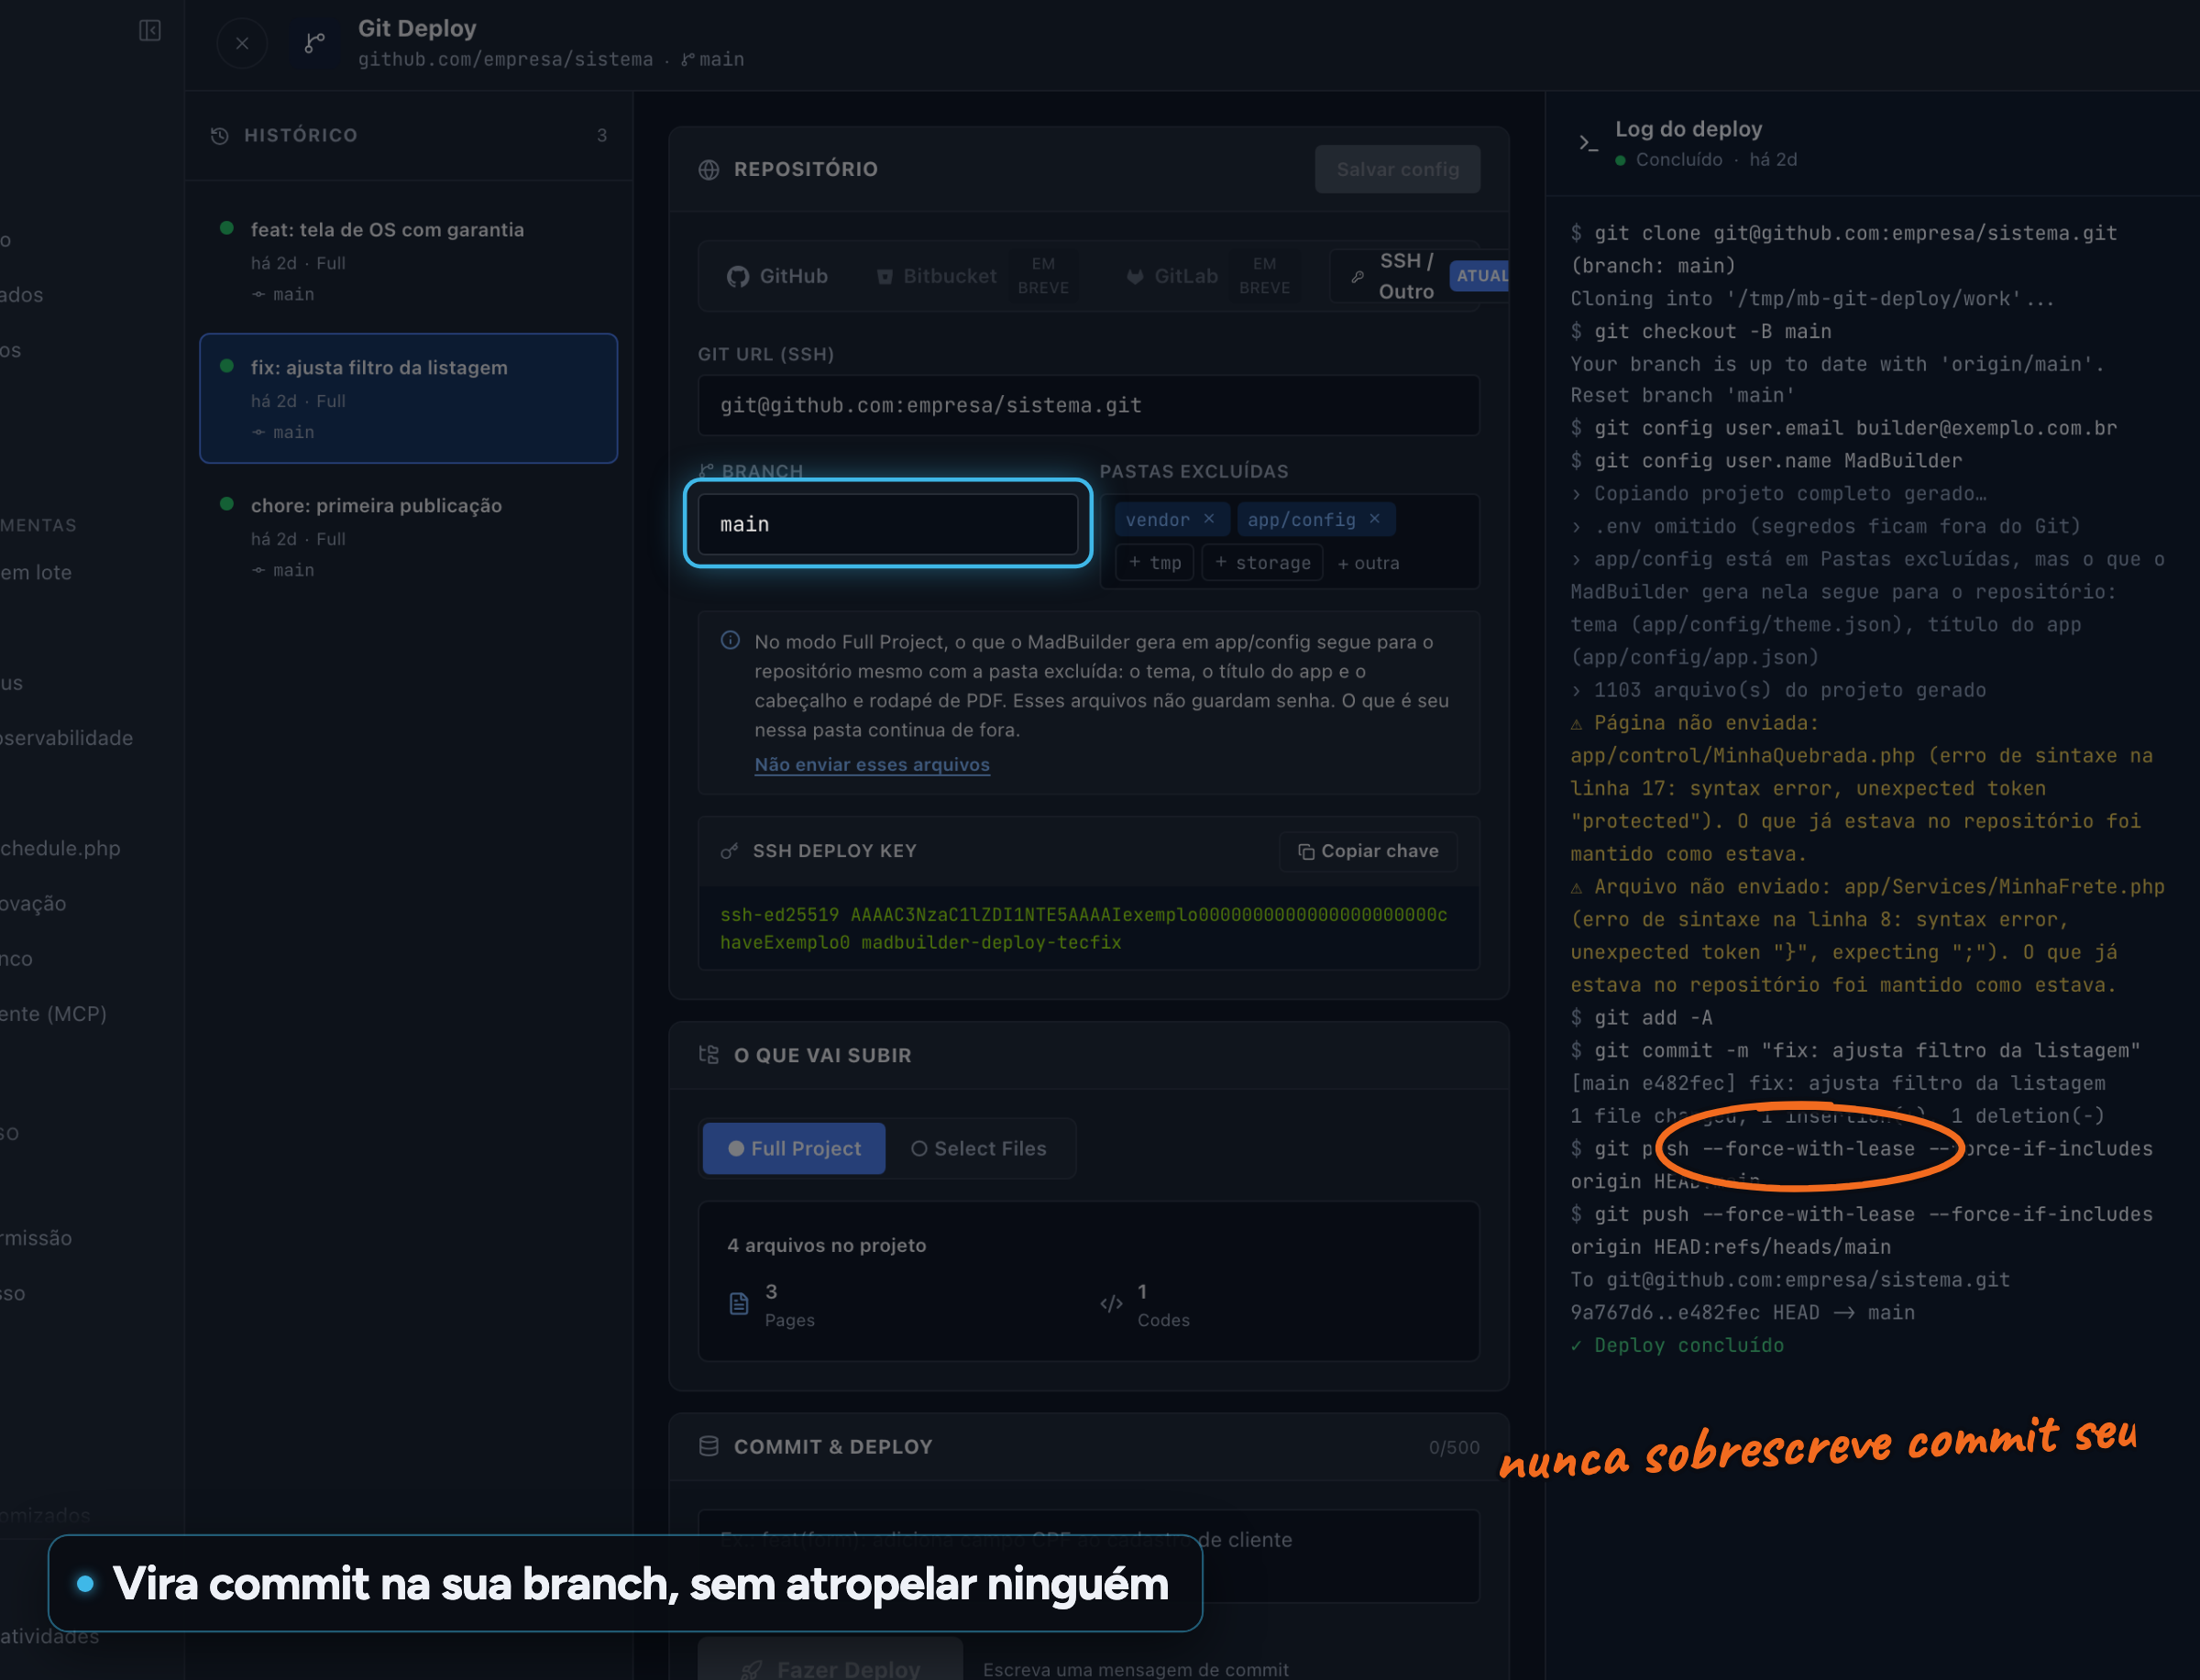Image resolution: width=2200 pixels, height=1680 pixels.
Task: Click the Repositório globe icon
Action: [709, 169]
